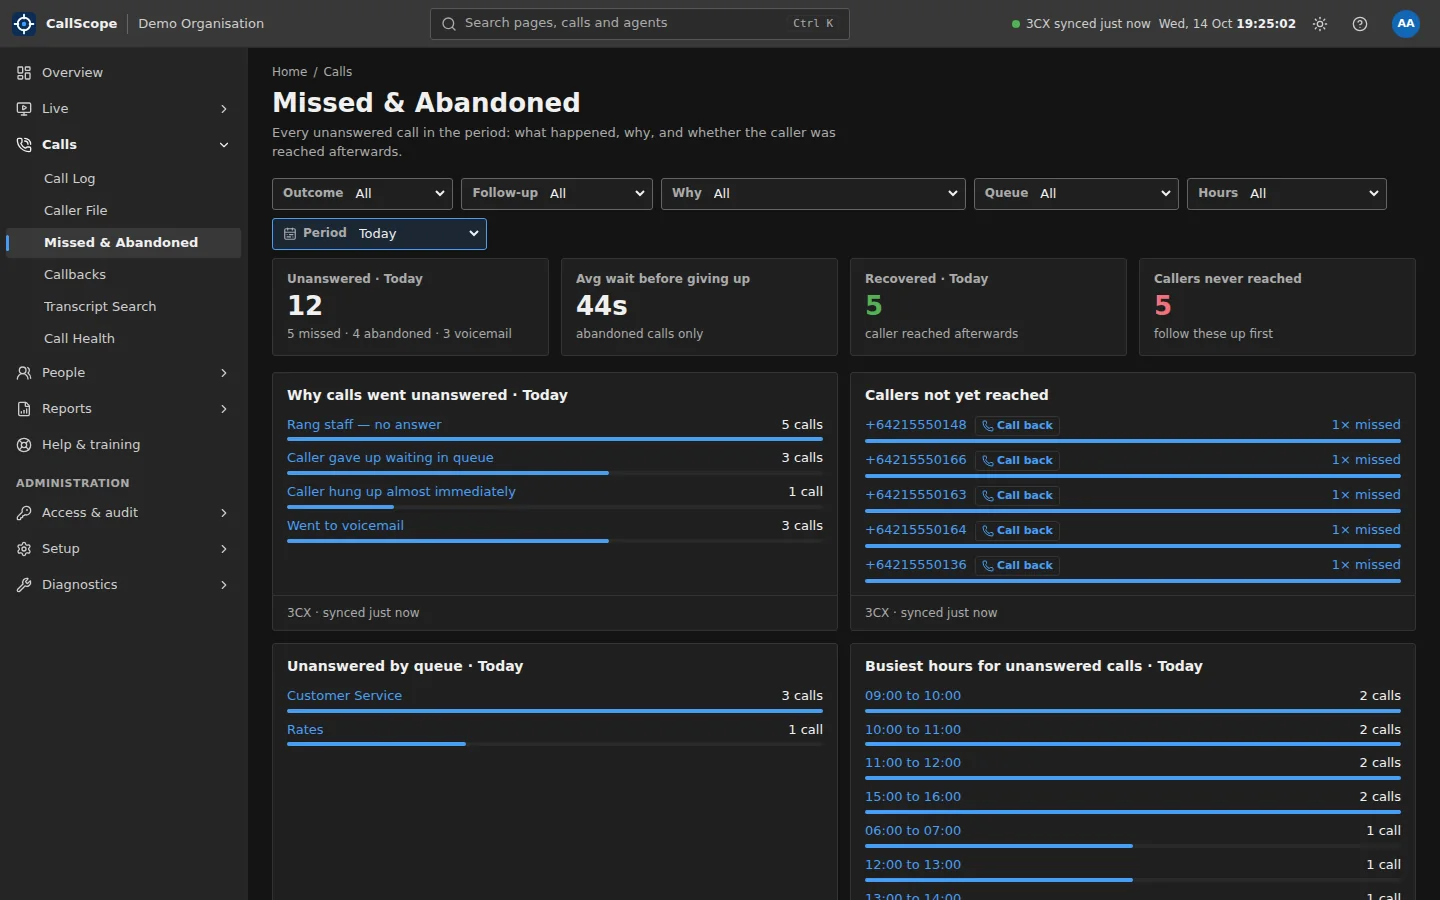Viewport: 1440px width, 900px height.
Task: Open Call Log in the sidebar
Action: (x=124, y=179)
